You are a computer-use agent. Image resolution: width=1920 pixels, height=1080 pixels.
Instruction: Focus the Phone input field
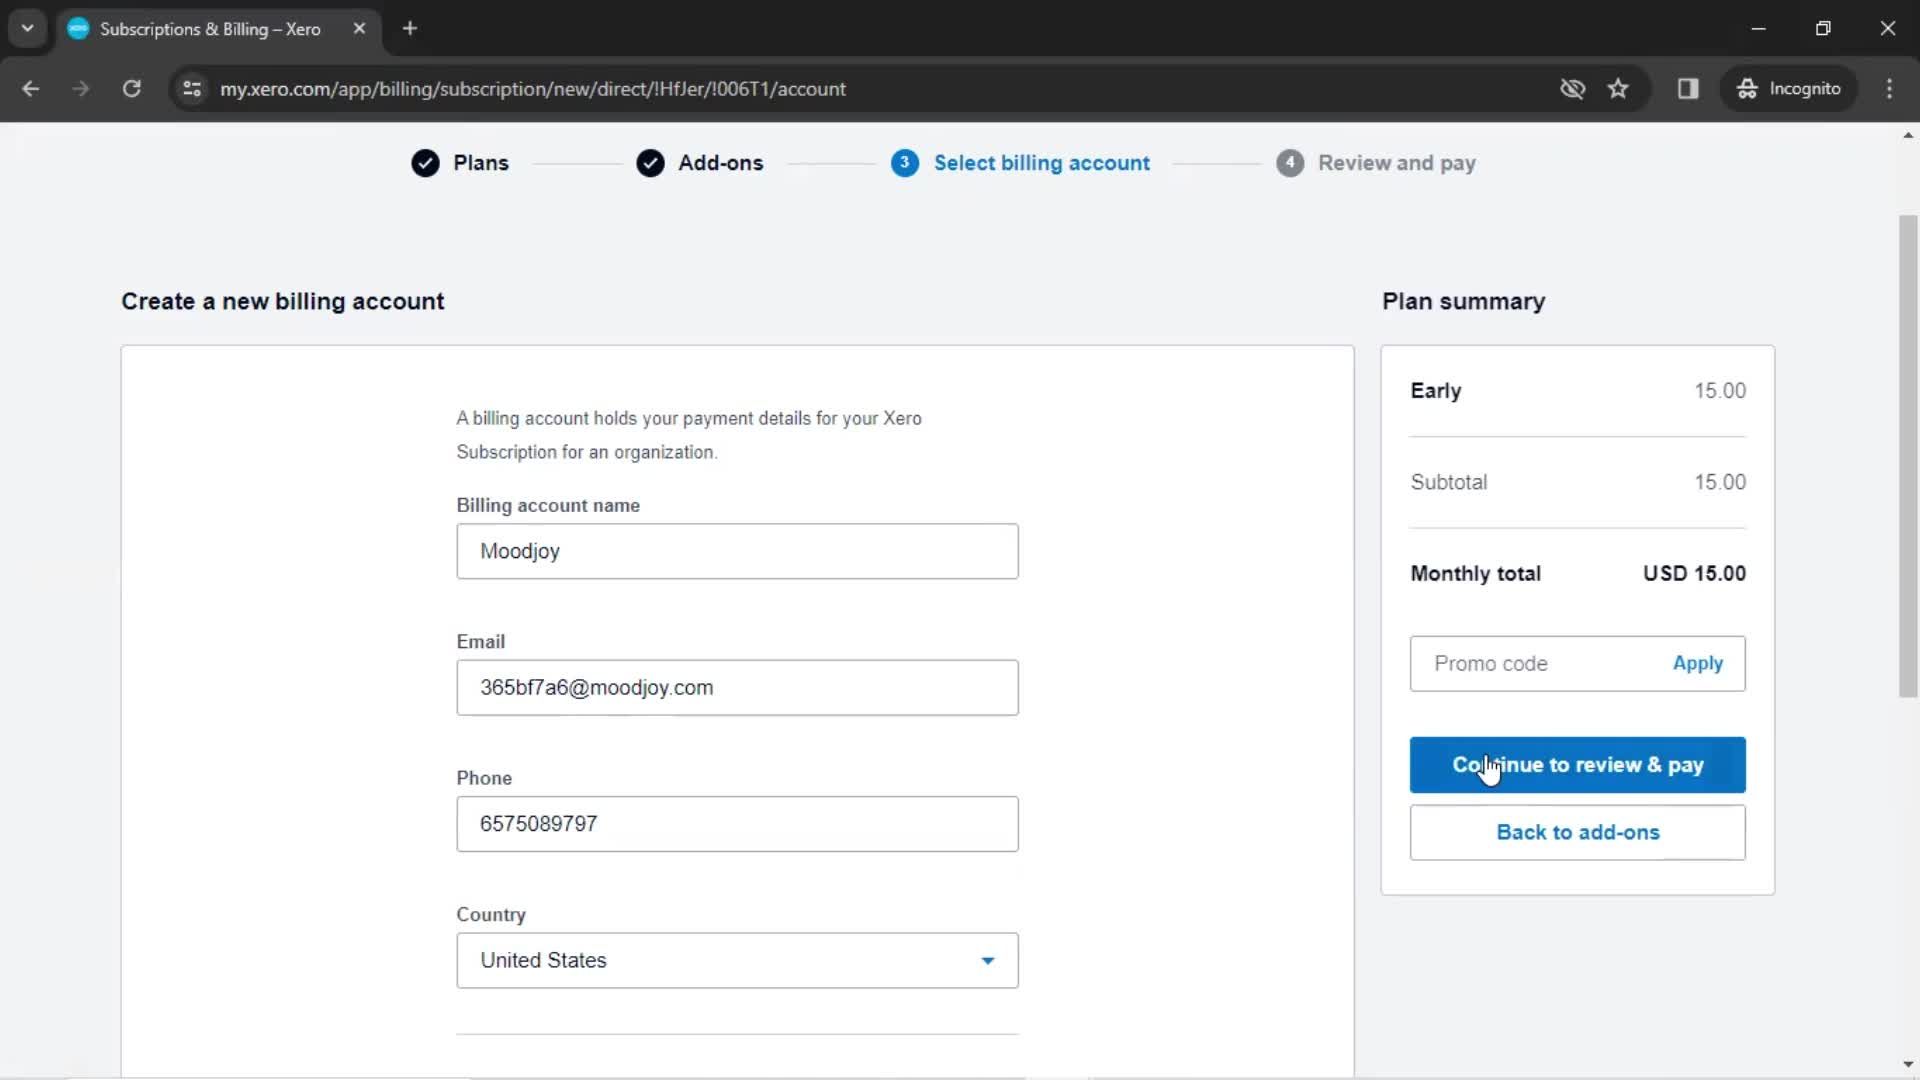(x=737, y=824)
